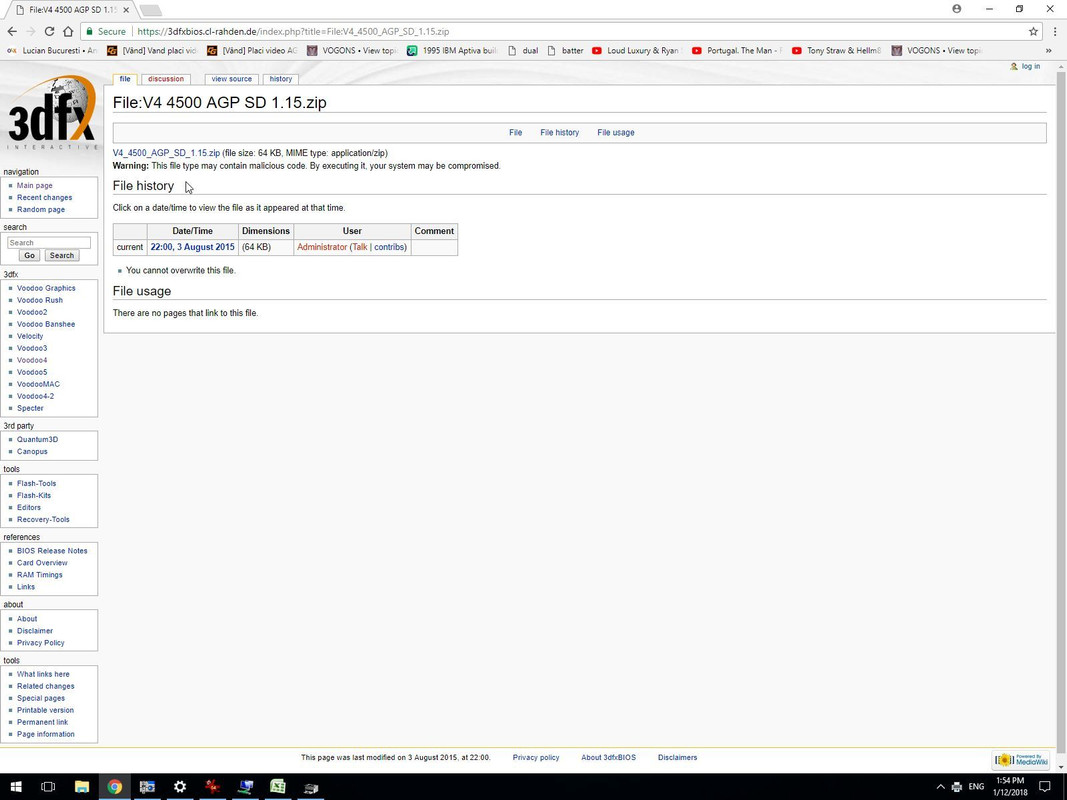
Task: Click the Go button
Action: tap(29, 256)
